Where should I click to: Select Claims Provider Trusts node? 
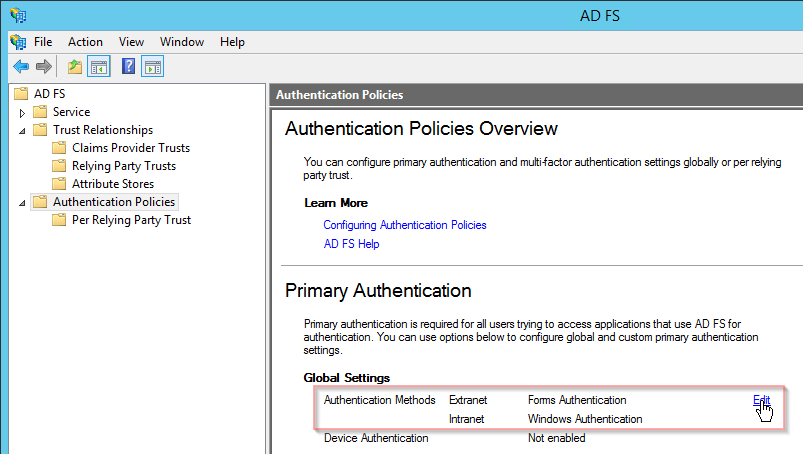point(131,148)
